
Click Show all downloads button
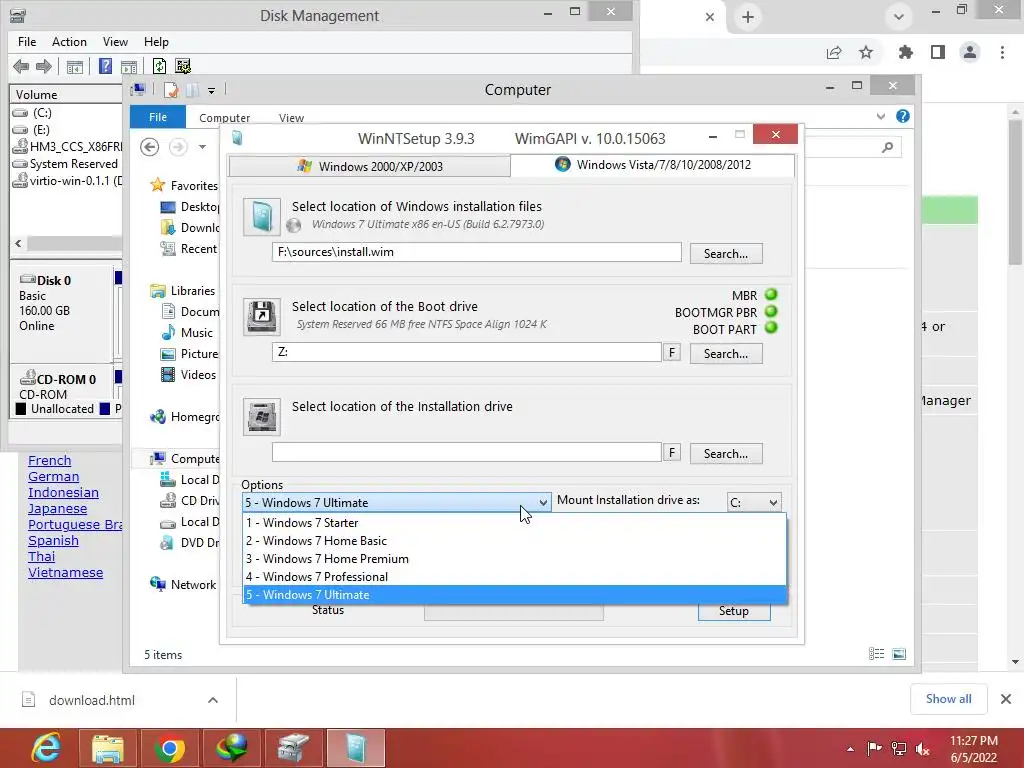[x=948, y=699]
